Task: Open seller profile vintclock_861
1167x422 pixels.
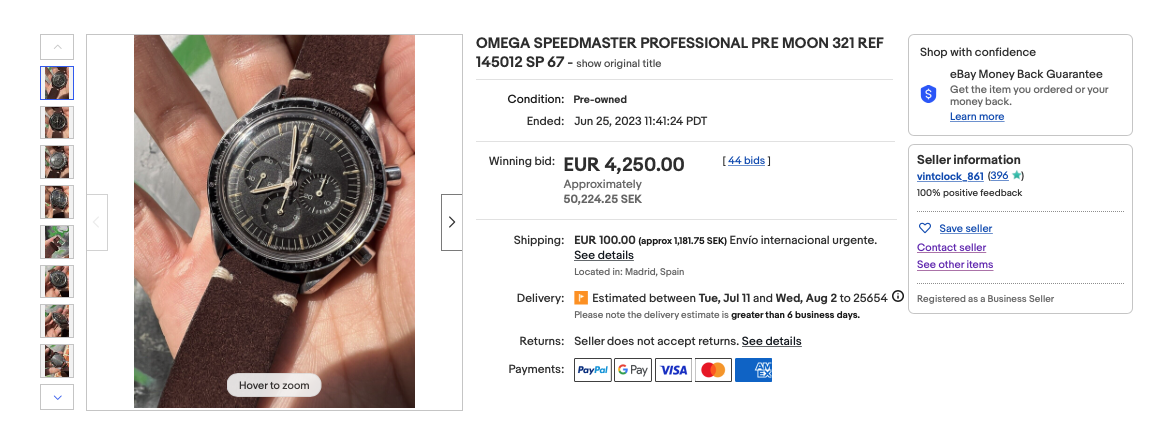Action: point(950,176)
